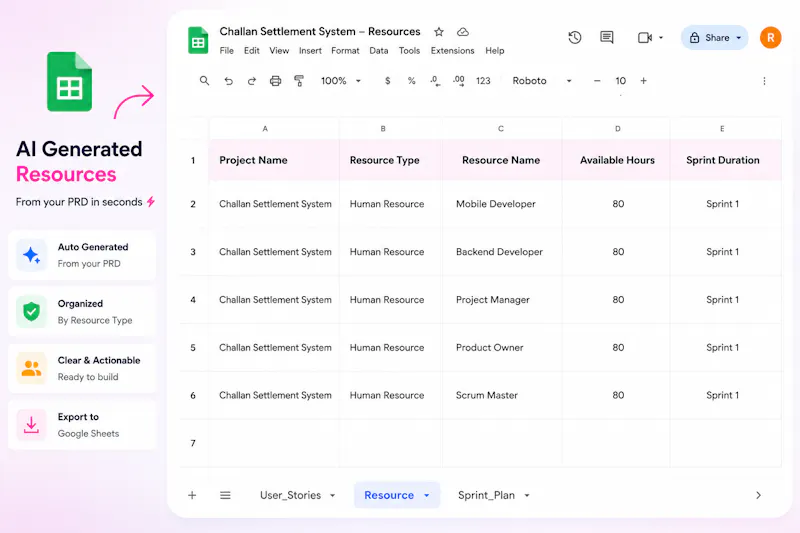Click the Project Manager cell
Screen dimensions: 800x533
point(502,300)
